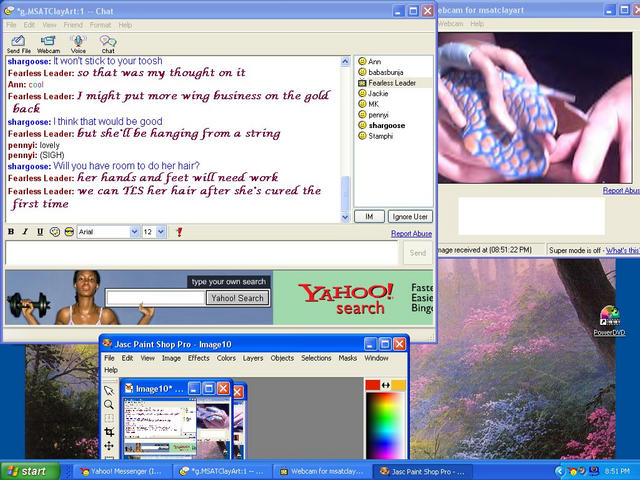This screenshot has height=480, width=640.
Task: Select the Mover tool in Paint Shop Pro
Action: pos(109,446)
